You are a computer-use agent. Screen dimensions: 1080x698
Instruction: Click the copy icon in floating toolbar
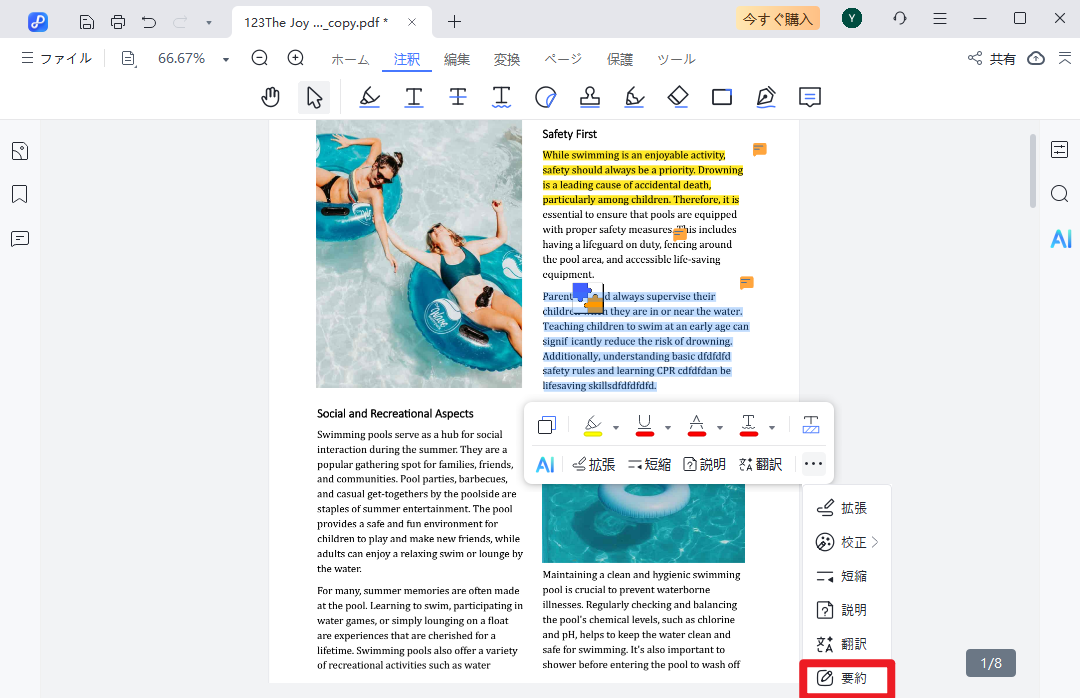coord(546,426)
